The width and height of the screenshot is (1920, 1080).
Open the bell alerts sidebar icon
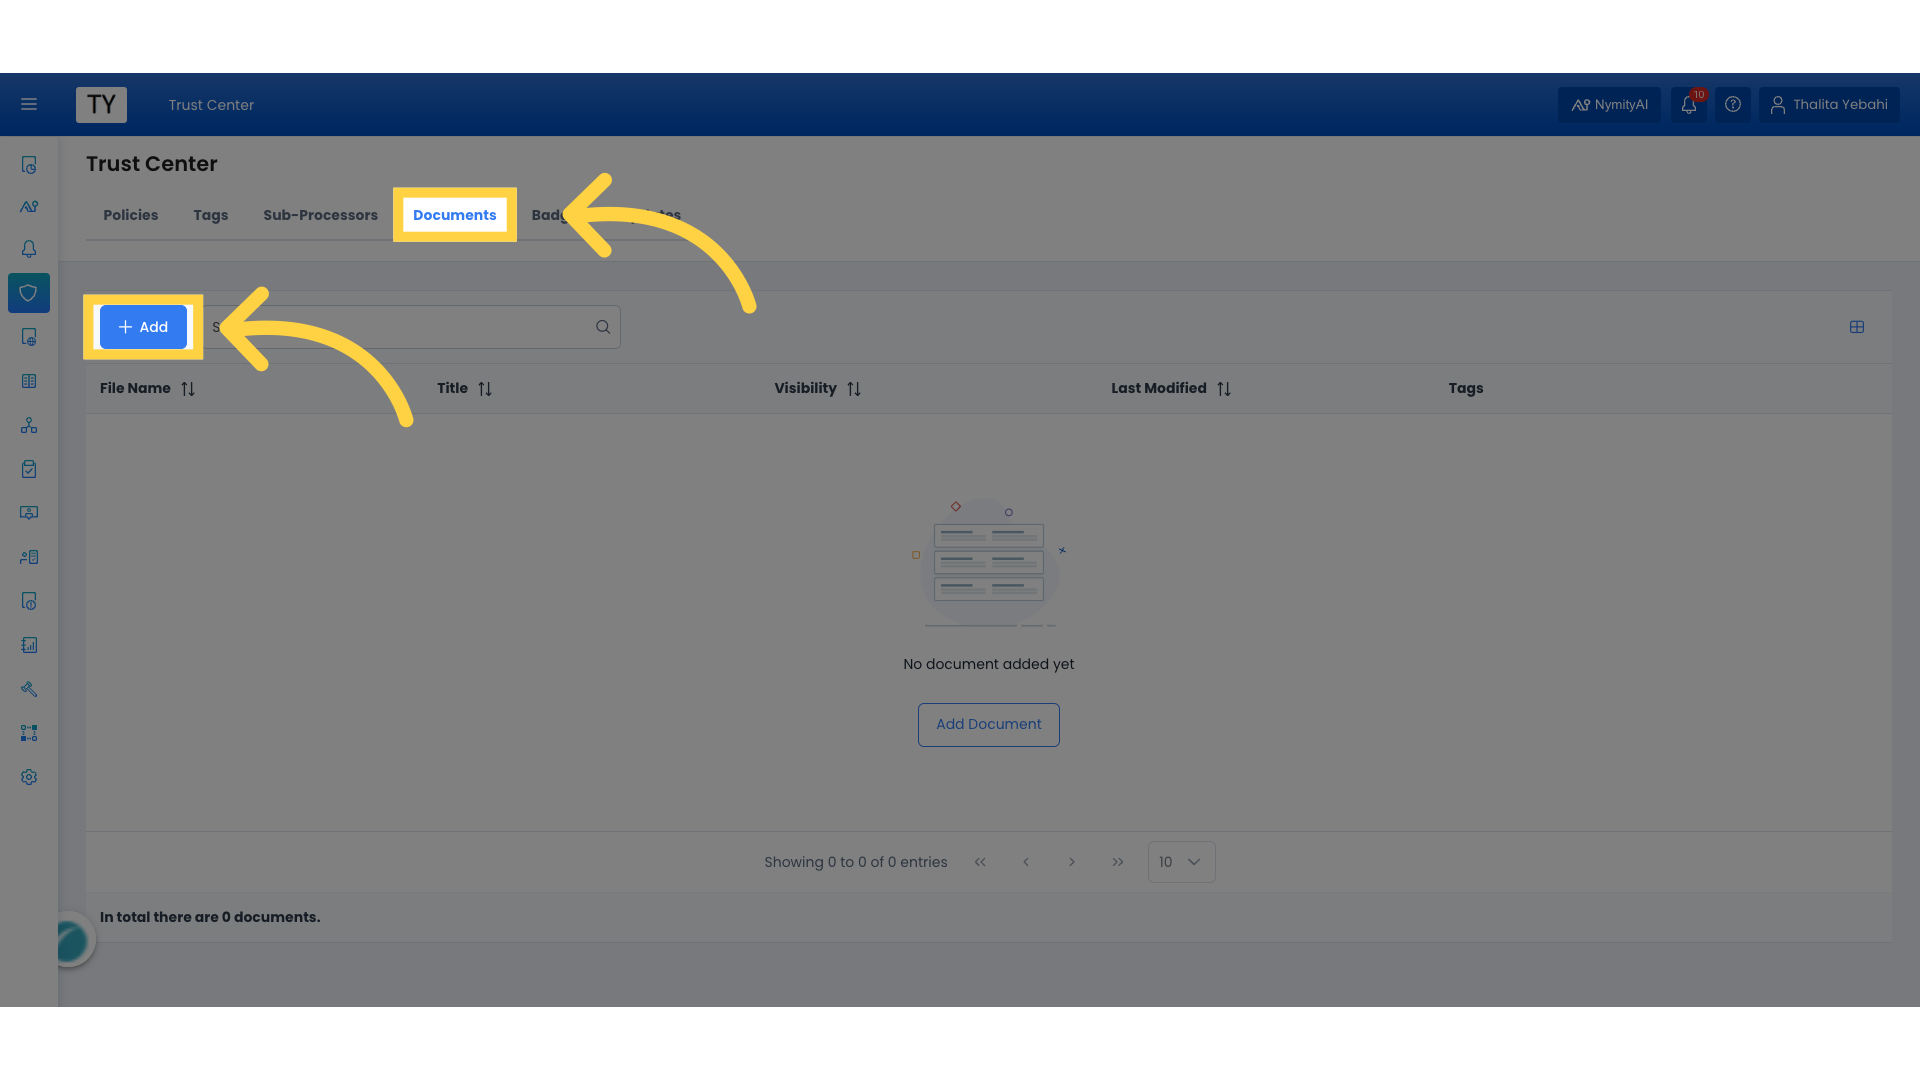29,249
